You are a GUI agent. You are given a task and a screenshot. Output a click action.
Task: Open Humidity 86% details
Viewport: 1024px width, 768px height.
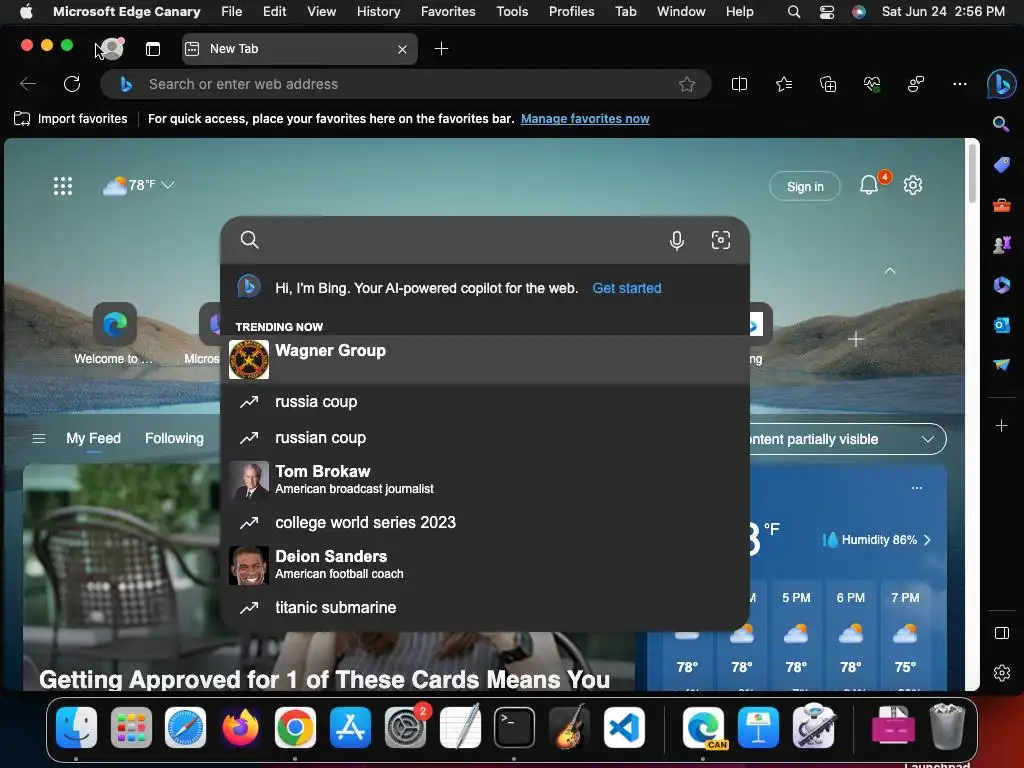(876, 540)
